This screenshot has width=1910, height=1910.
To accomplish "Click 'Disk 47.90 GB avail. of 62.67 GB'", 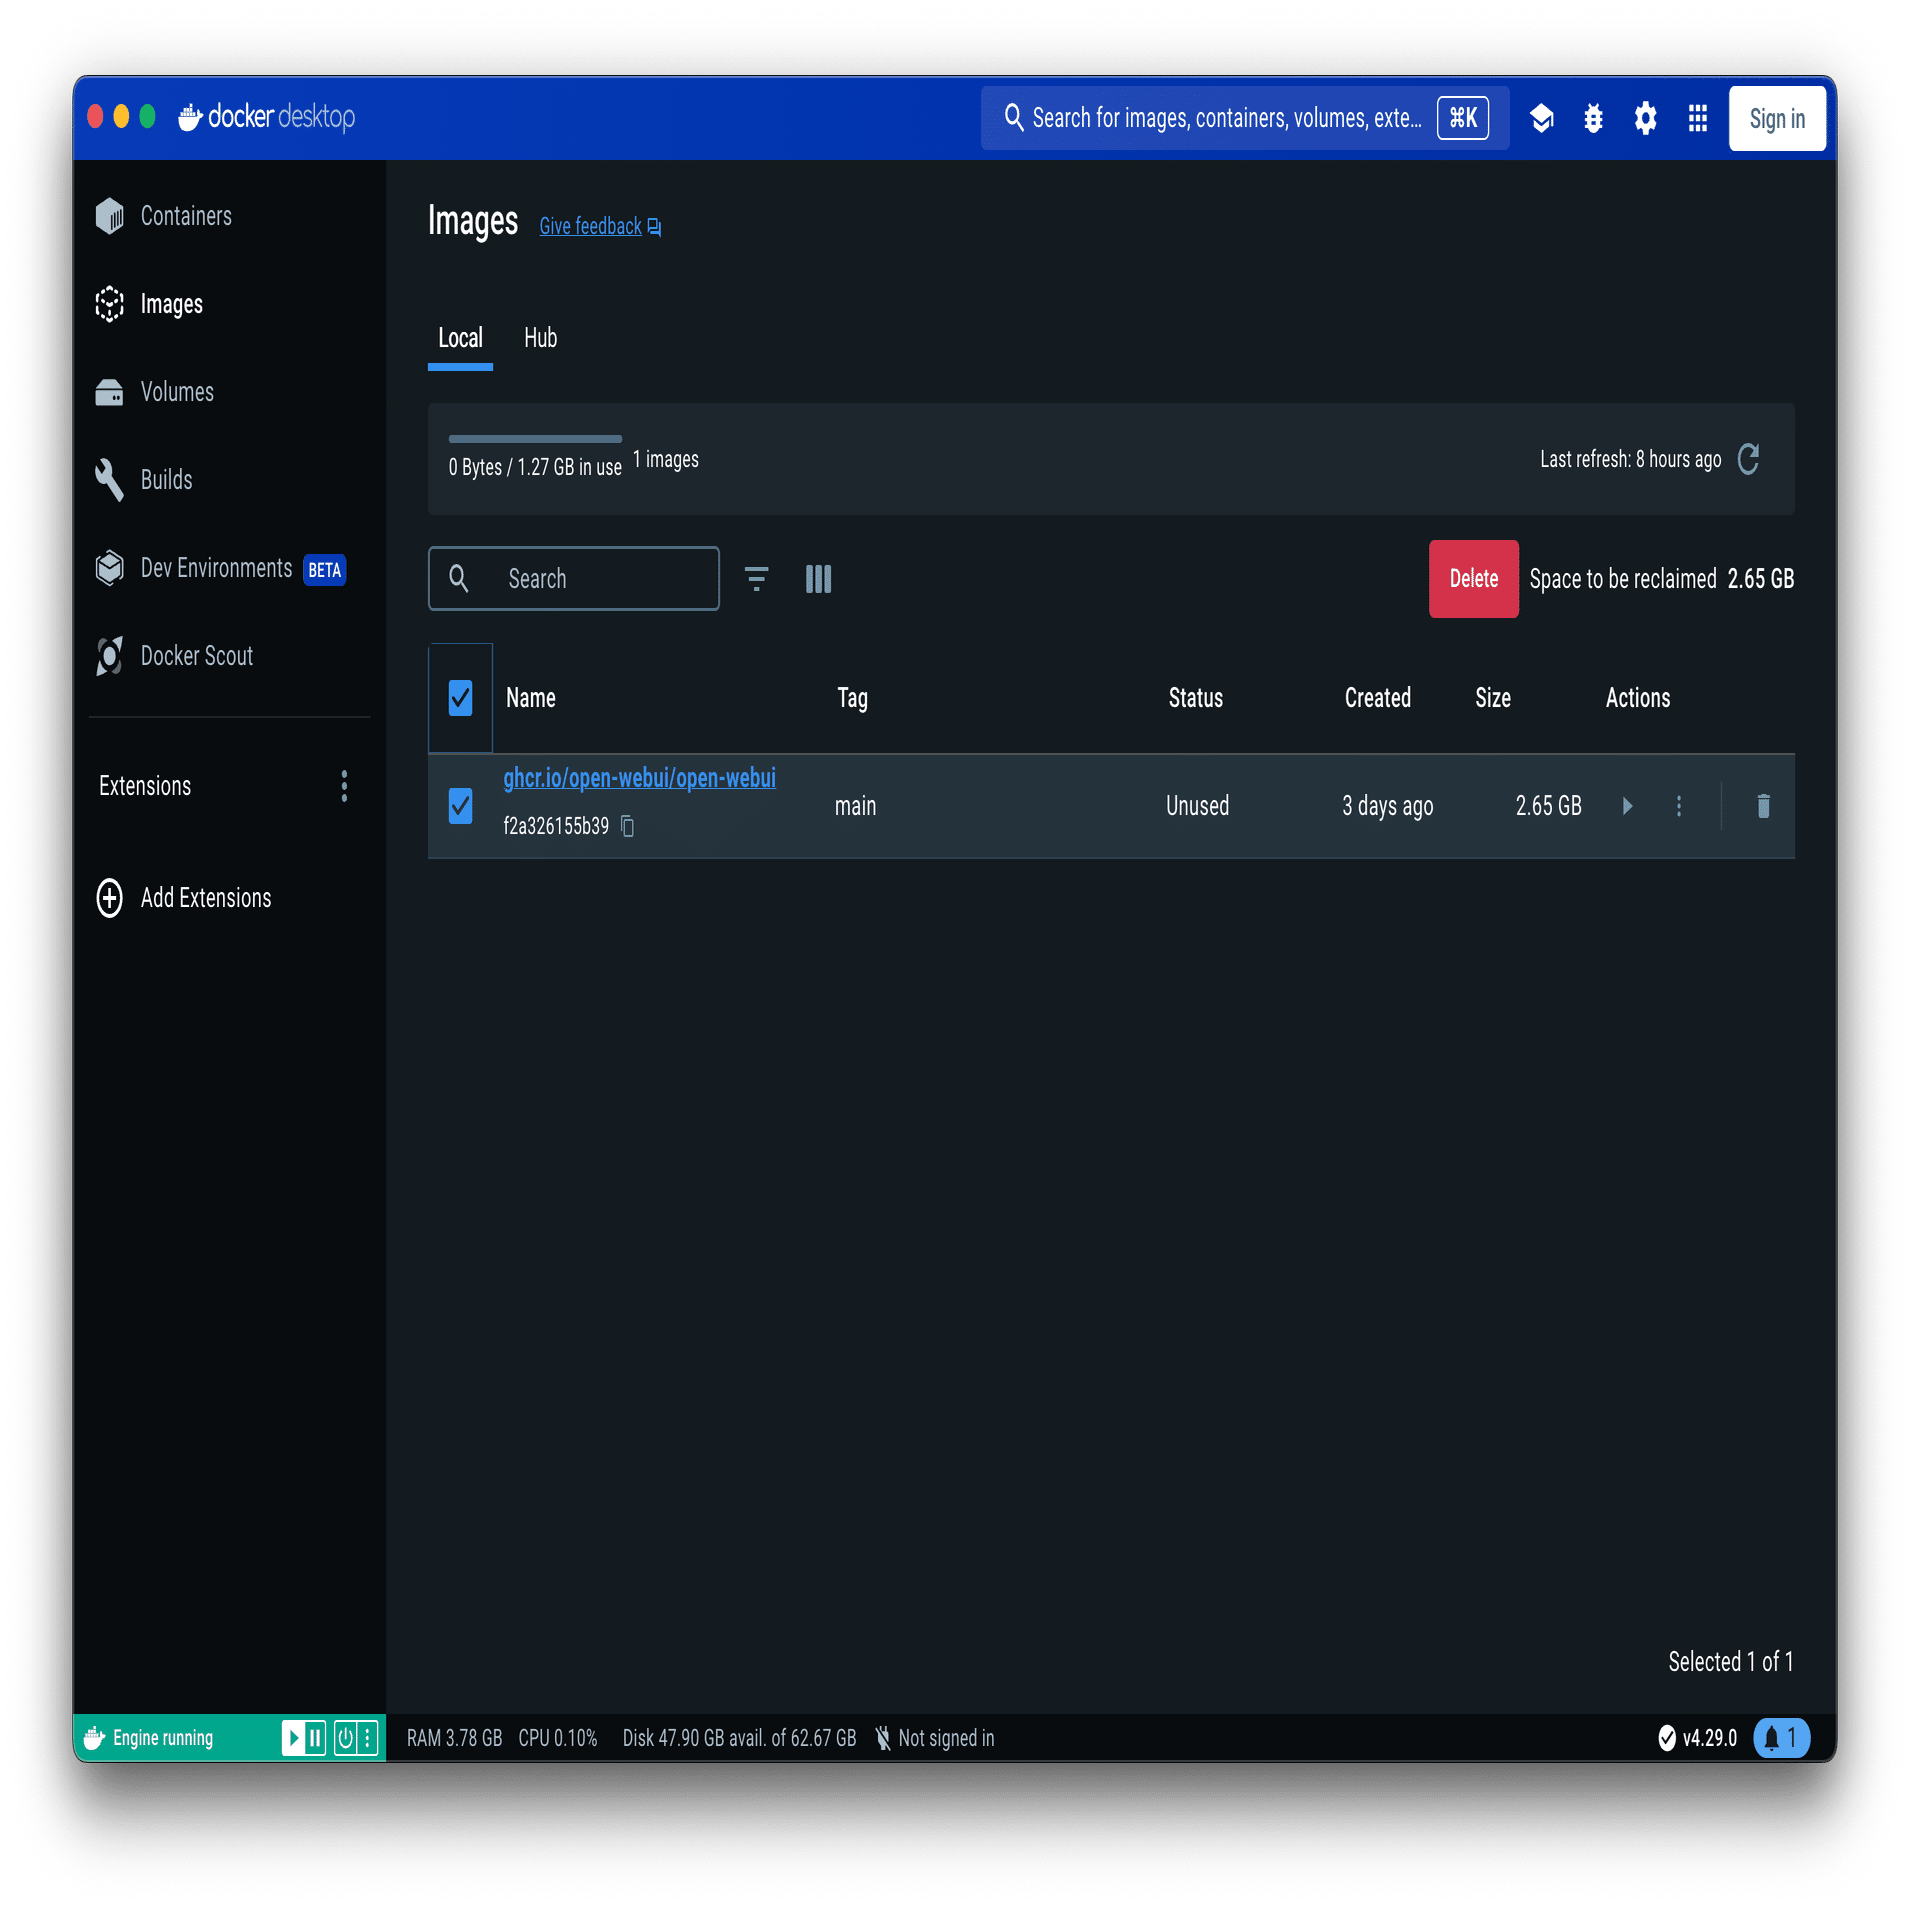I will pyautogui.click(x=739, y=1738).
